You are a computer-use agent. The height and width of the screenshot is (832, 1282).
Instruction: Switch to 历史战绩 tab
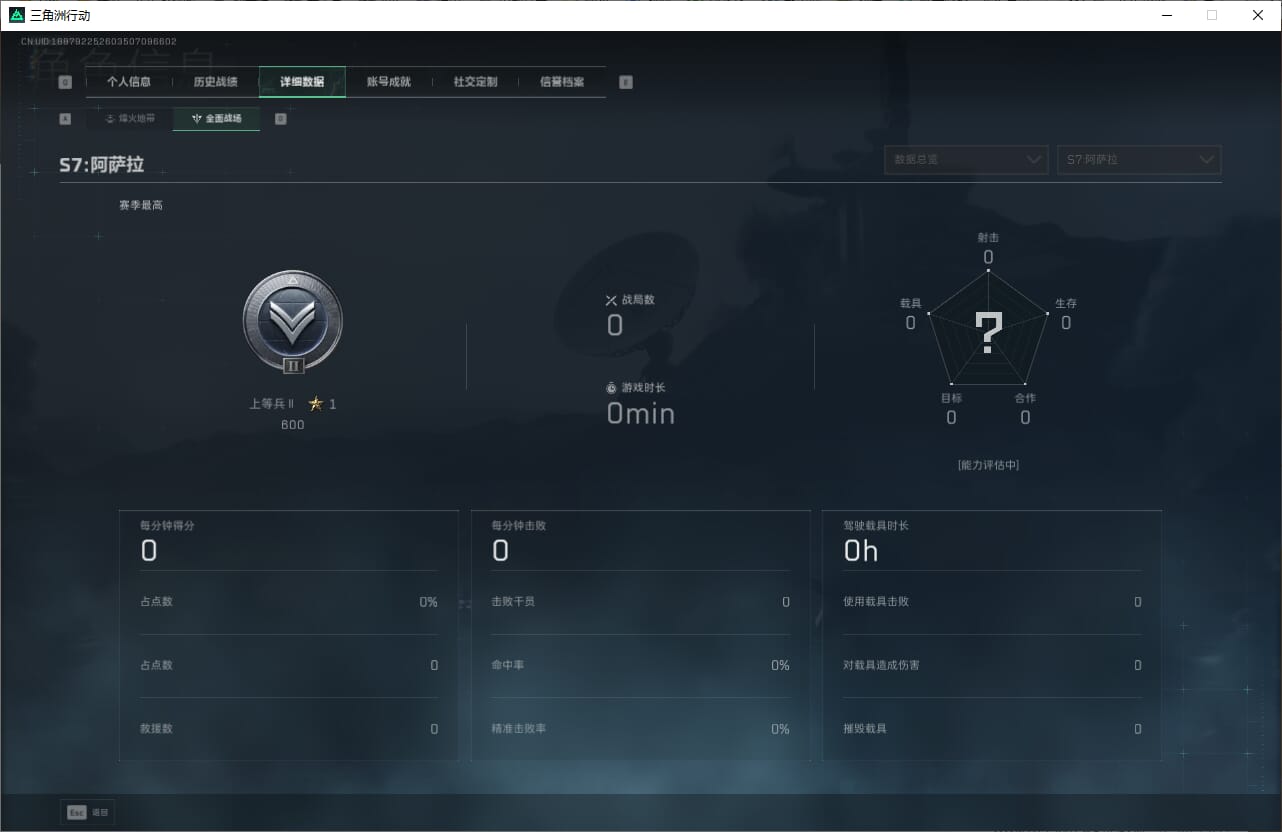[216, 82]
